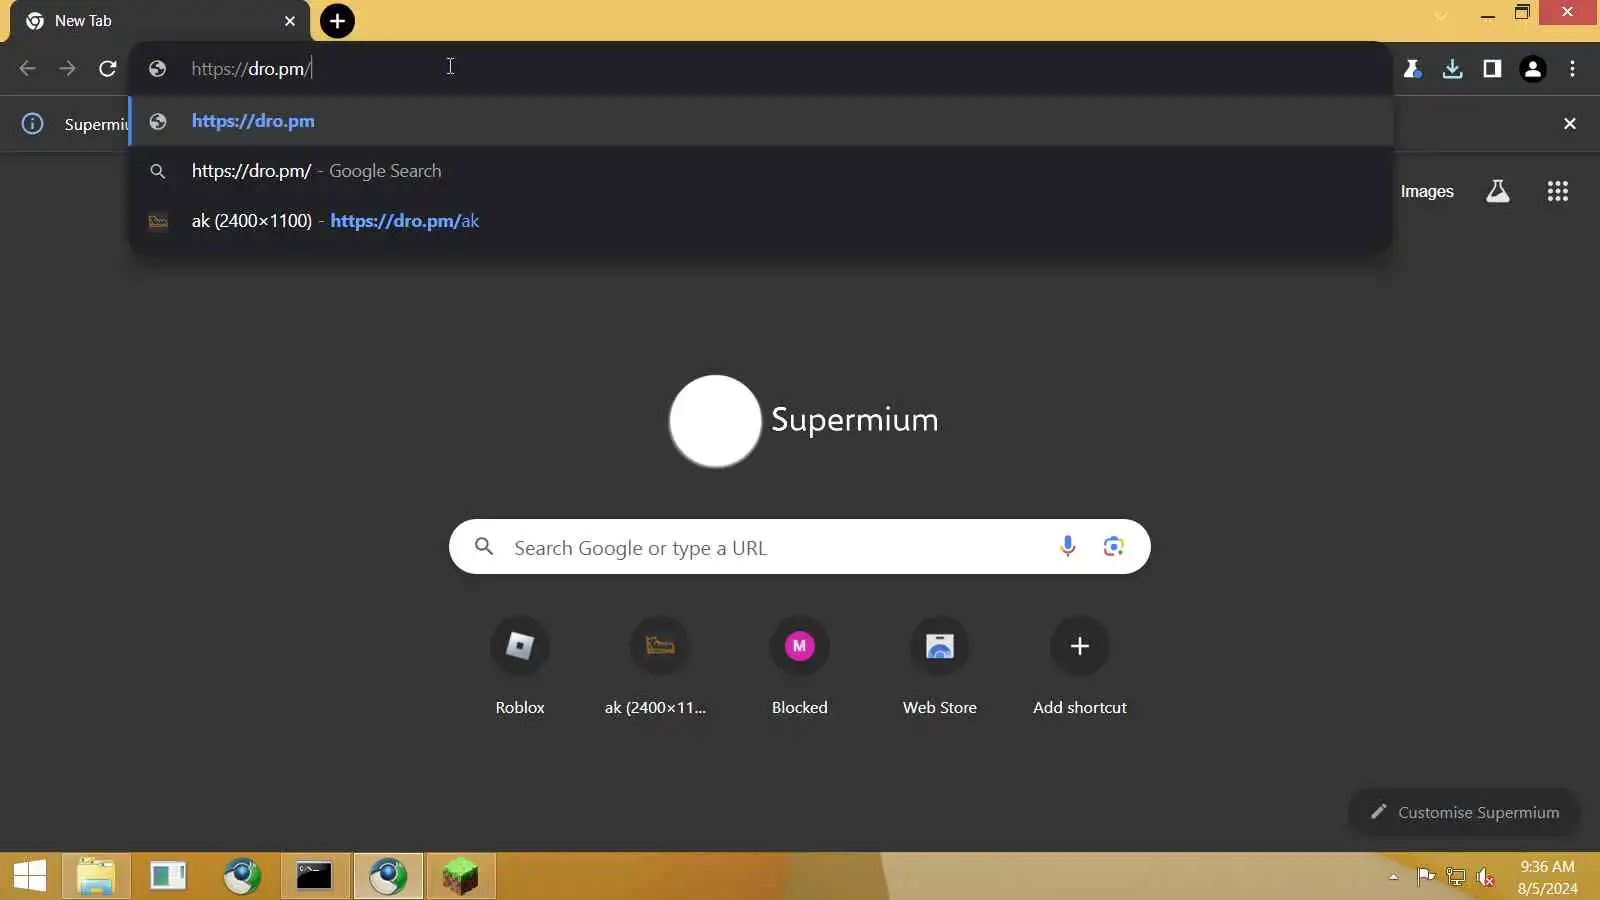The height and width of the screenshot is (900, 1600).
Task: Focus the Search Google or type URL box
Action: tap(800, 547)
